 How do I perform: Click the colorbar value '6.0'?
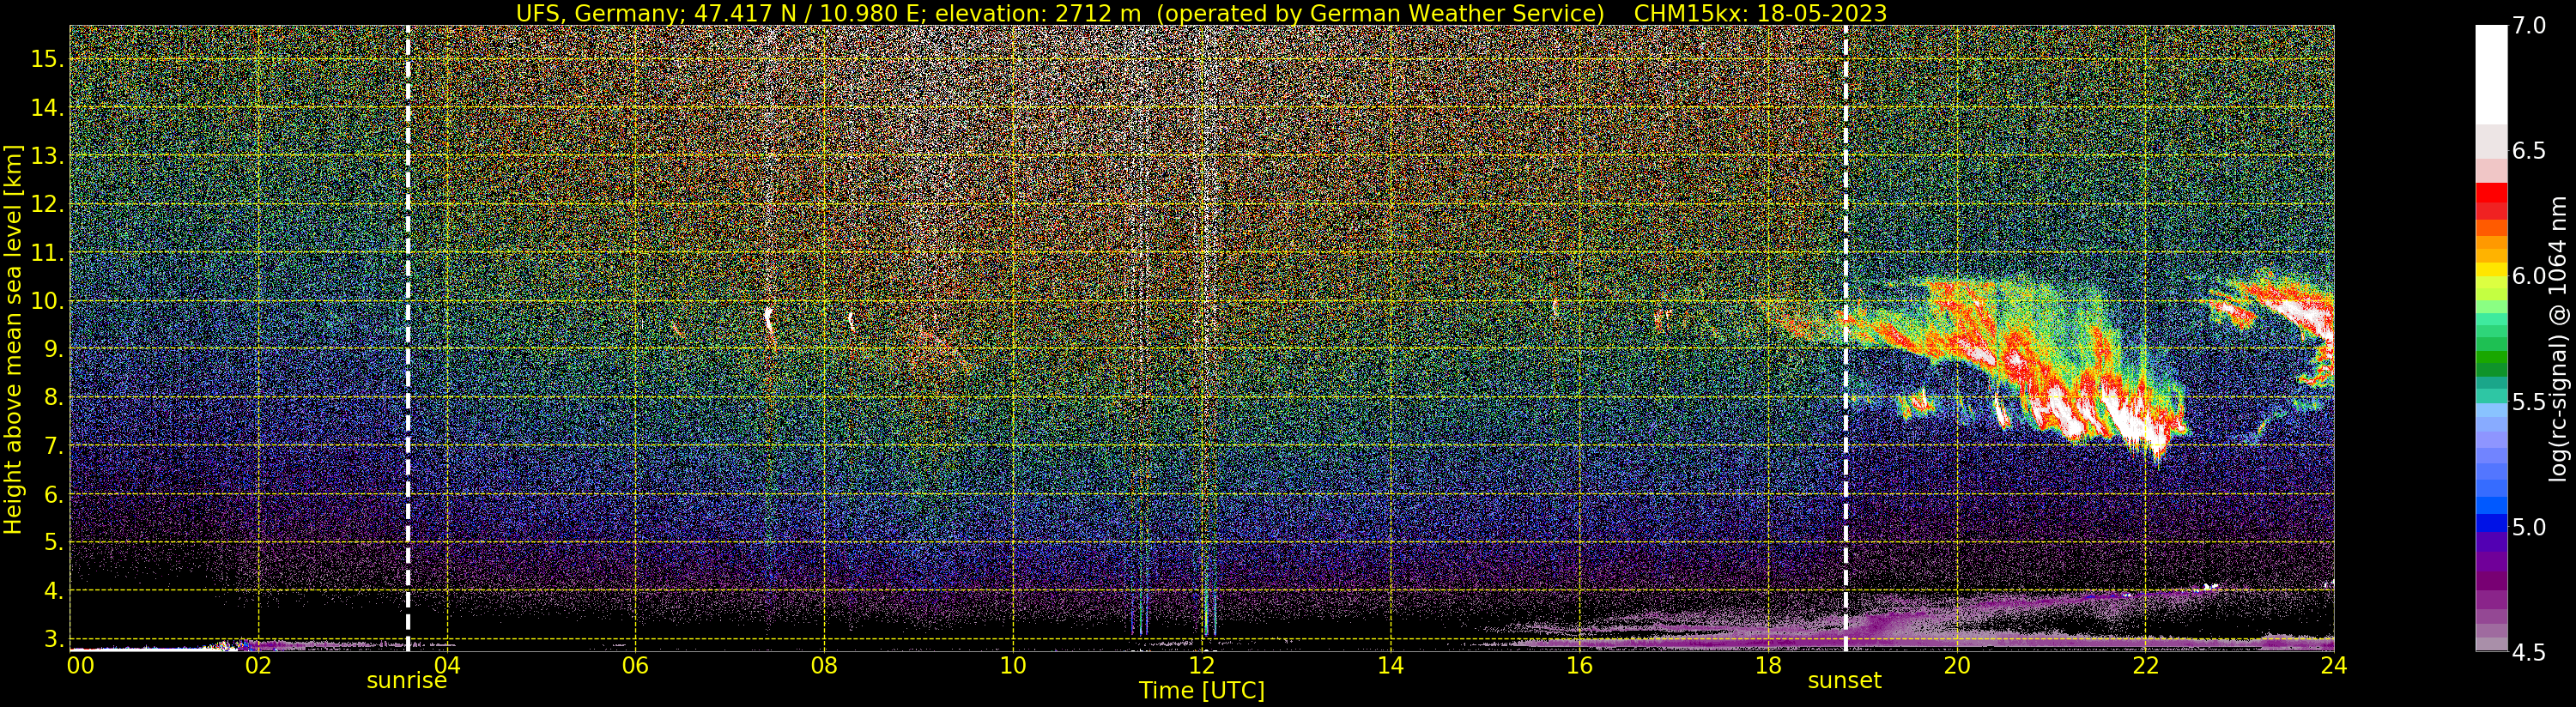[x=2529, y=276]
